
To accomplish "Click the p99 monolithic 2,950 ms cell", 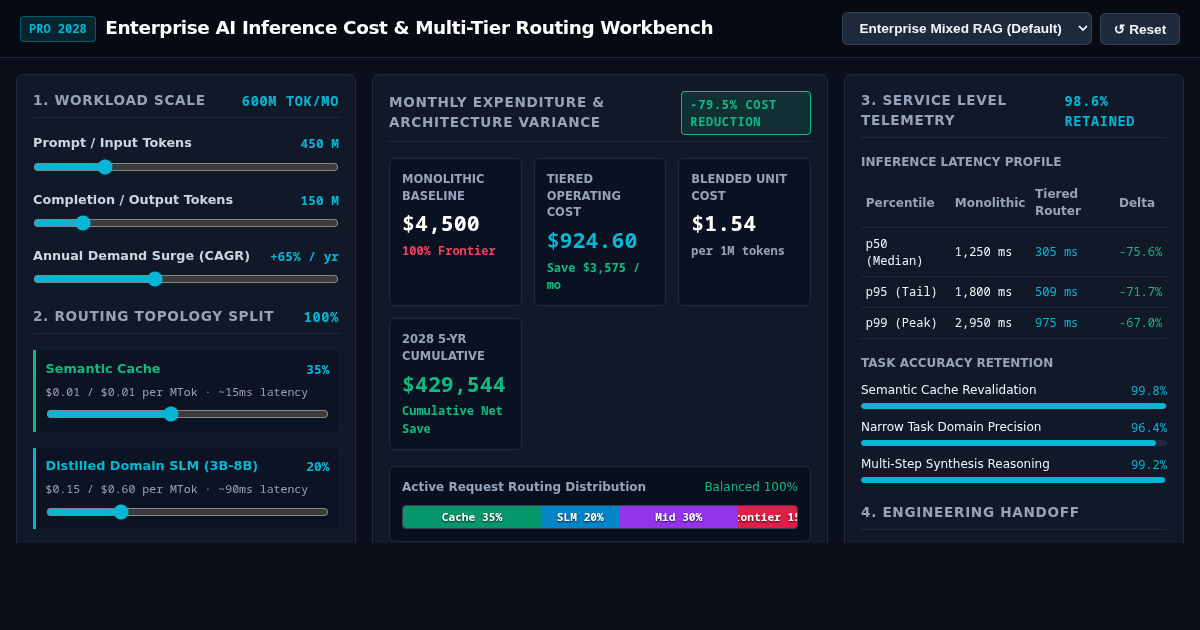I will [x=983, y=323].
